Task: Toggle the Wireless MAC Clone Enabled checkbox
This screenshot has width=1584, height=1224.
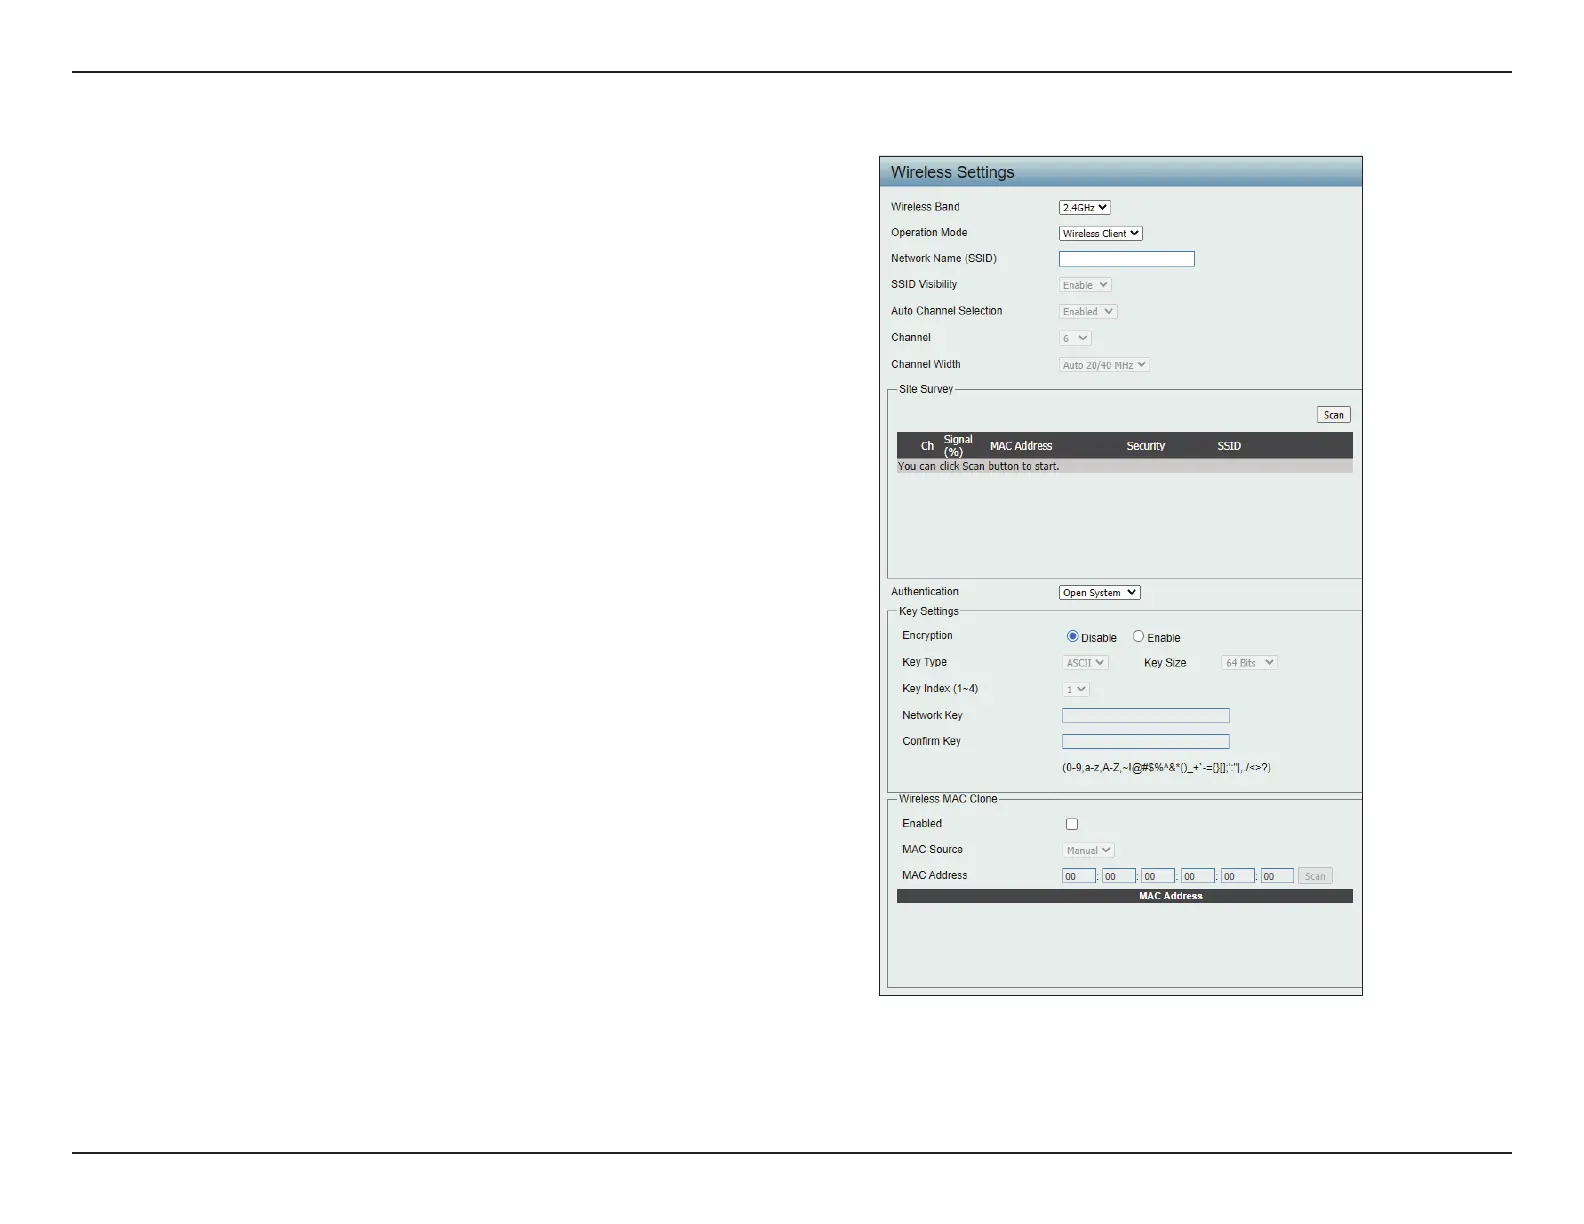Action: pyautogui.click(x=1072, y=825)
